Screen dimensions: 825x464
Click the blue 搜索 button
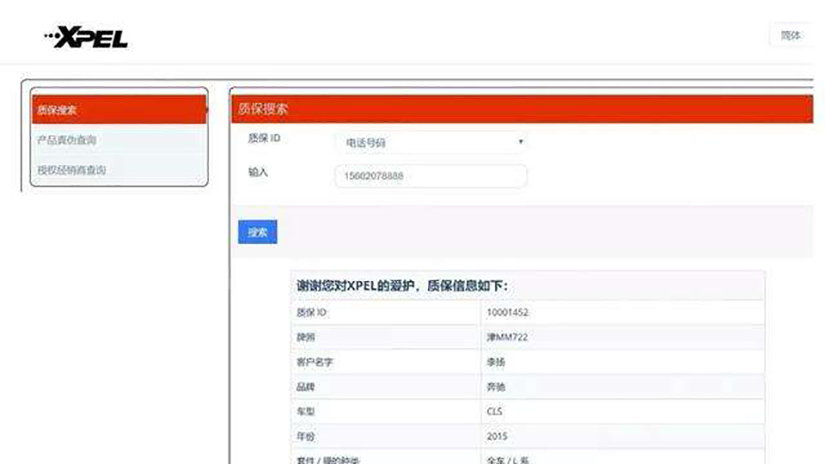click(x=257, y=232)
